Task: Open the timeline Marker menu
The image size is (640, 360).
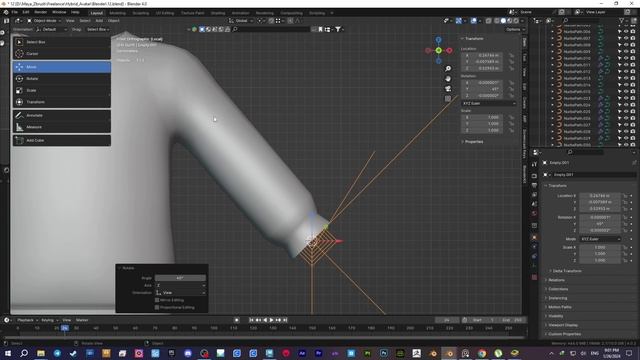Action: (82, 320)
